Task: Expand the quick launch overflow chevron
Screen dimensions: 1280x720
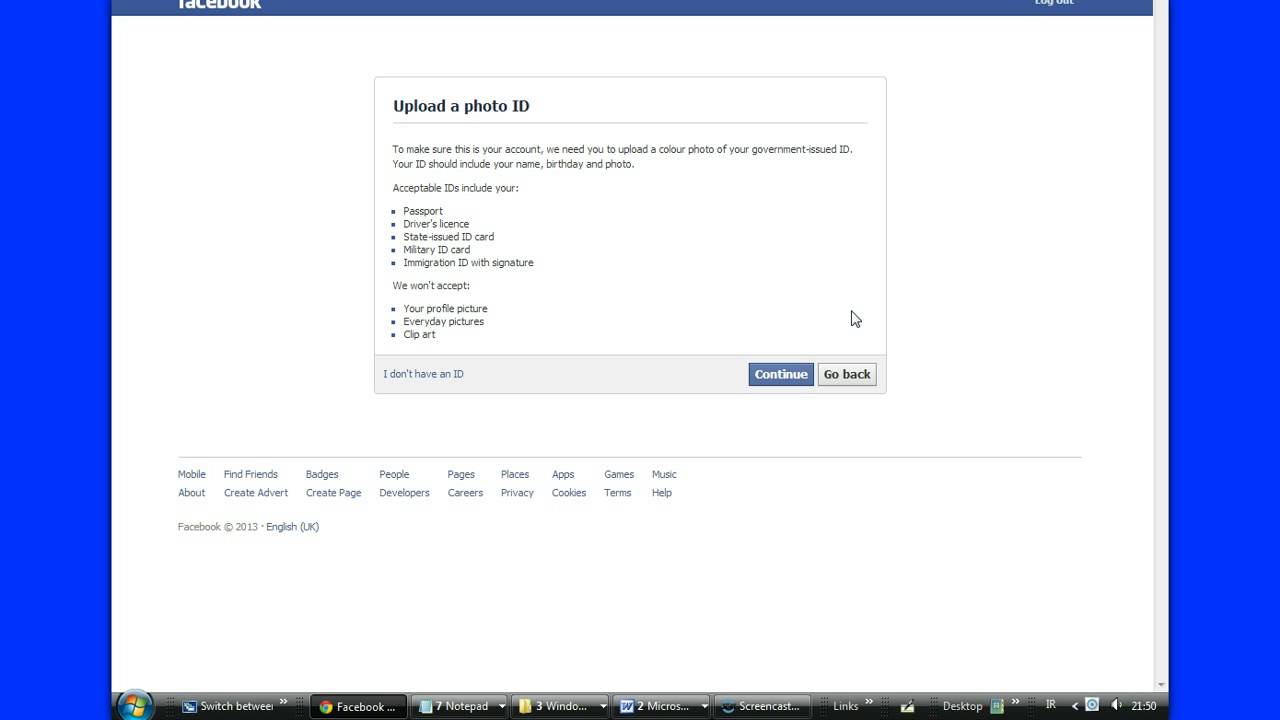Action: (x=284, y=703)
